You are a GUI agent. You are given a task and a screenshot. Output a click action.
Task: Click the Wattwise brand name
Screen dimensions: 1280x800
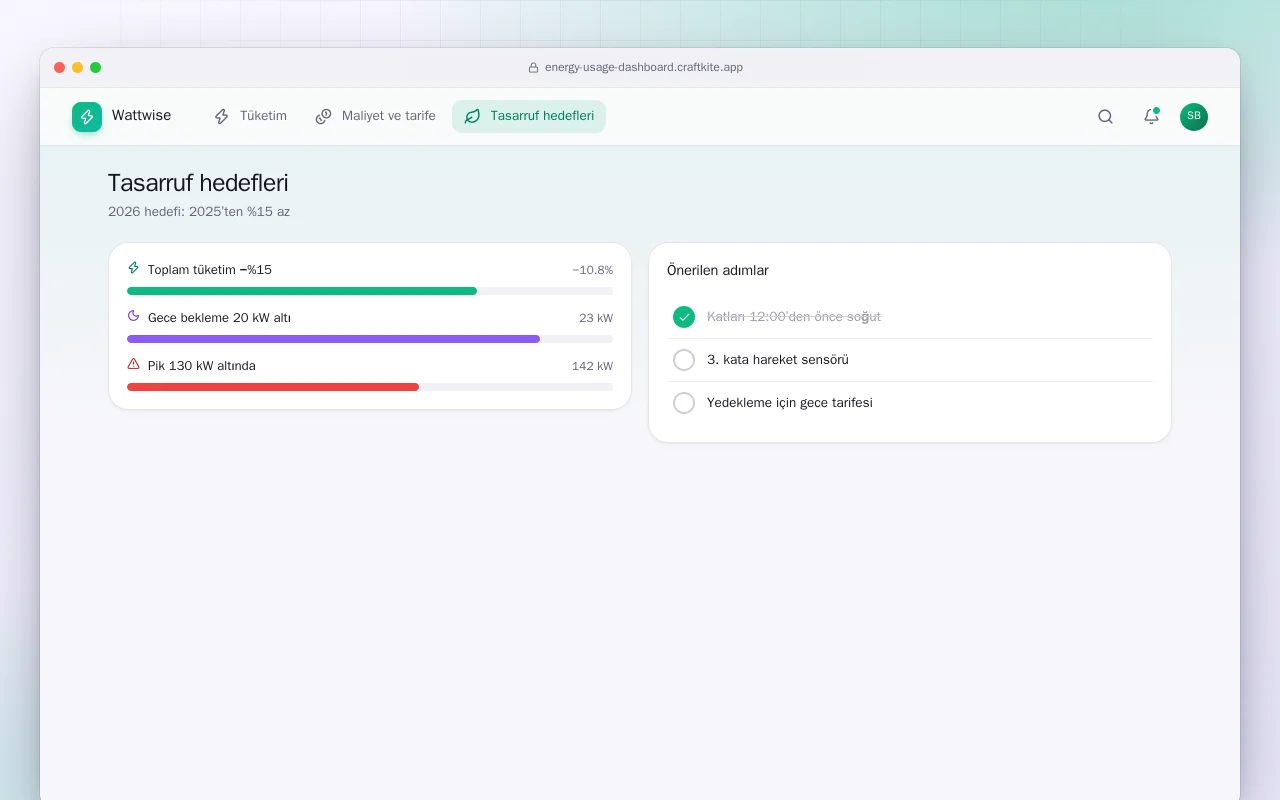[x=141, y=116]
